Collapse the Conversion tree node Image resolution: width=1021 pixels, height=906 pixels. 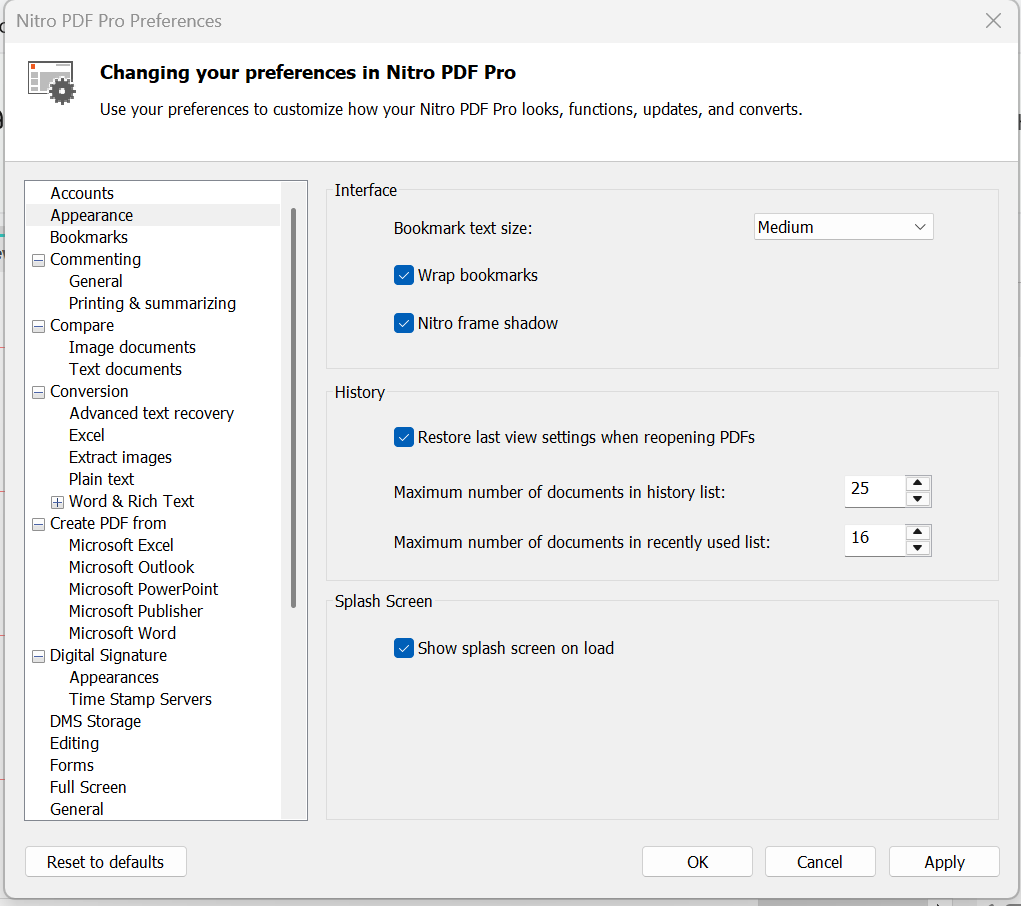click(x=38, y=392)
